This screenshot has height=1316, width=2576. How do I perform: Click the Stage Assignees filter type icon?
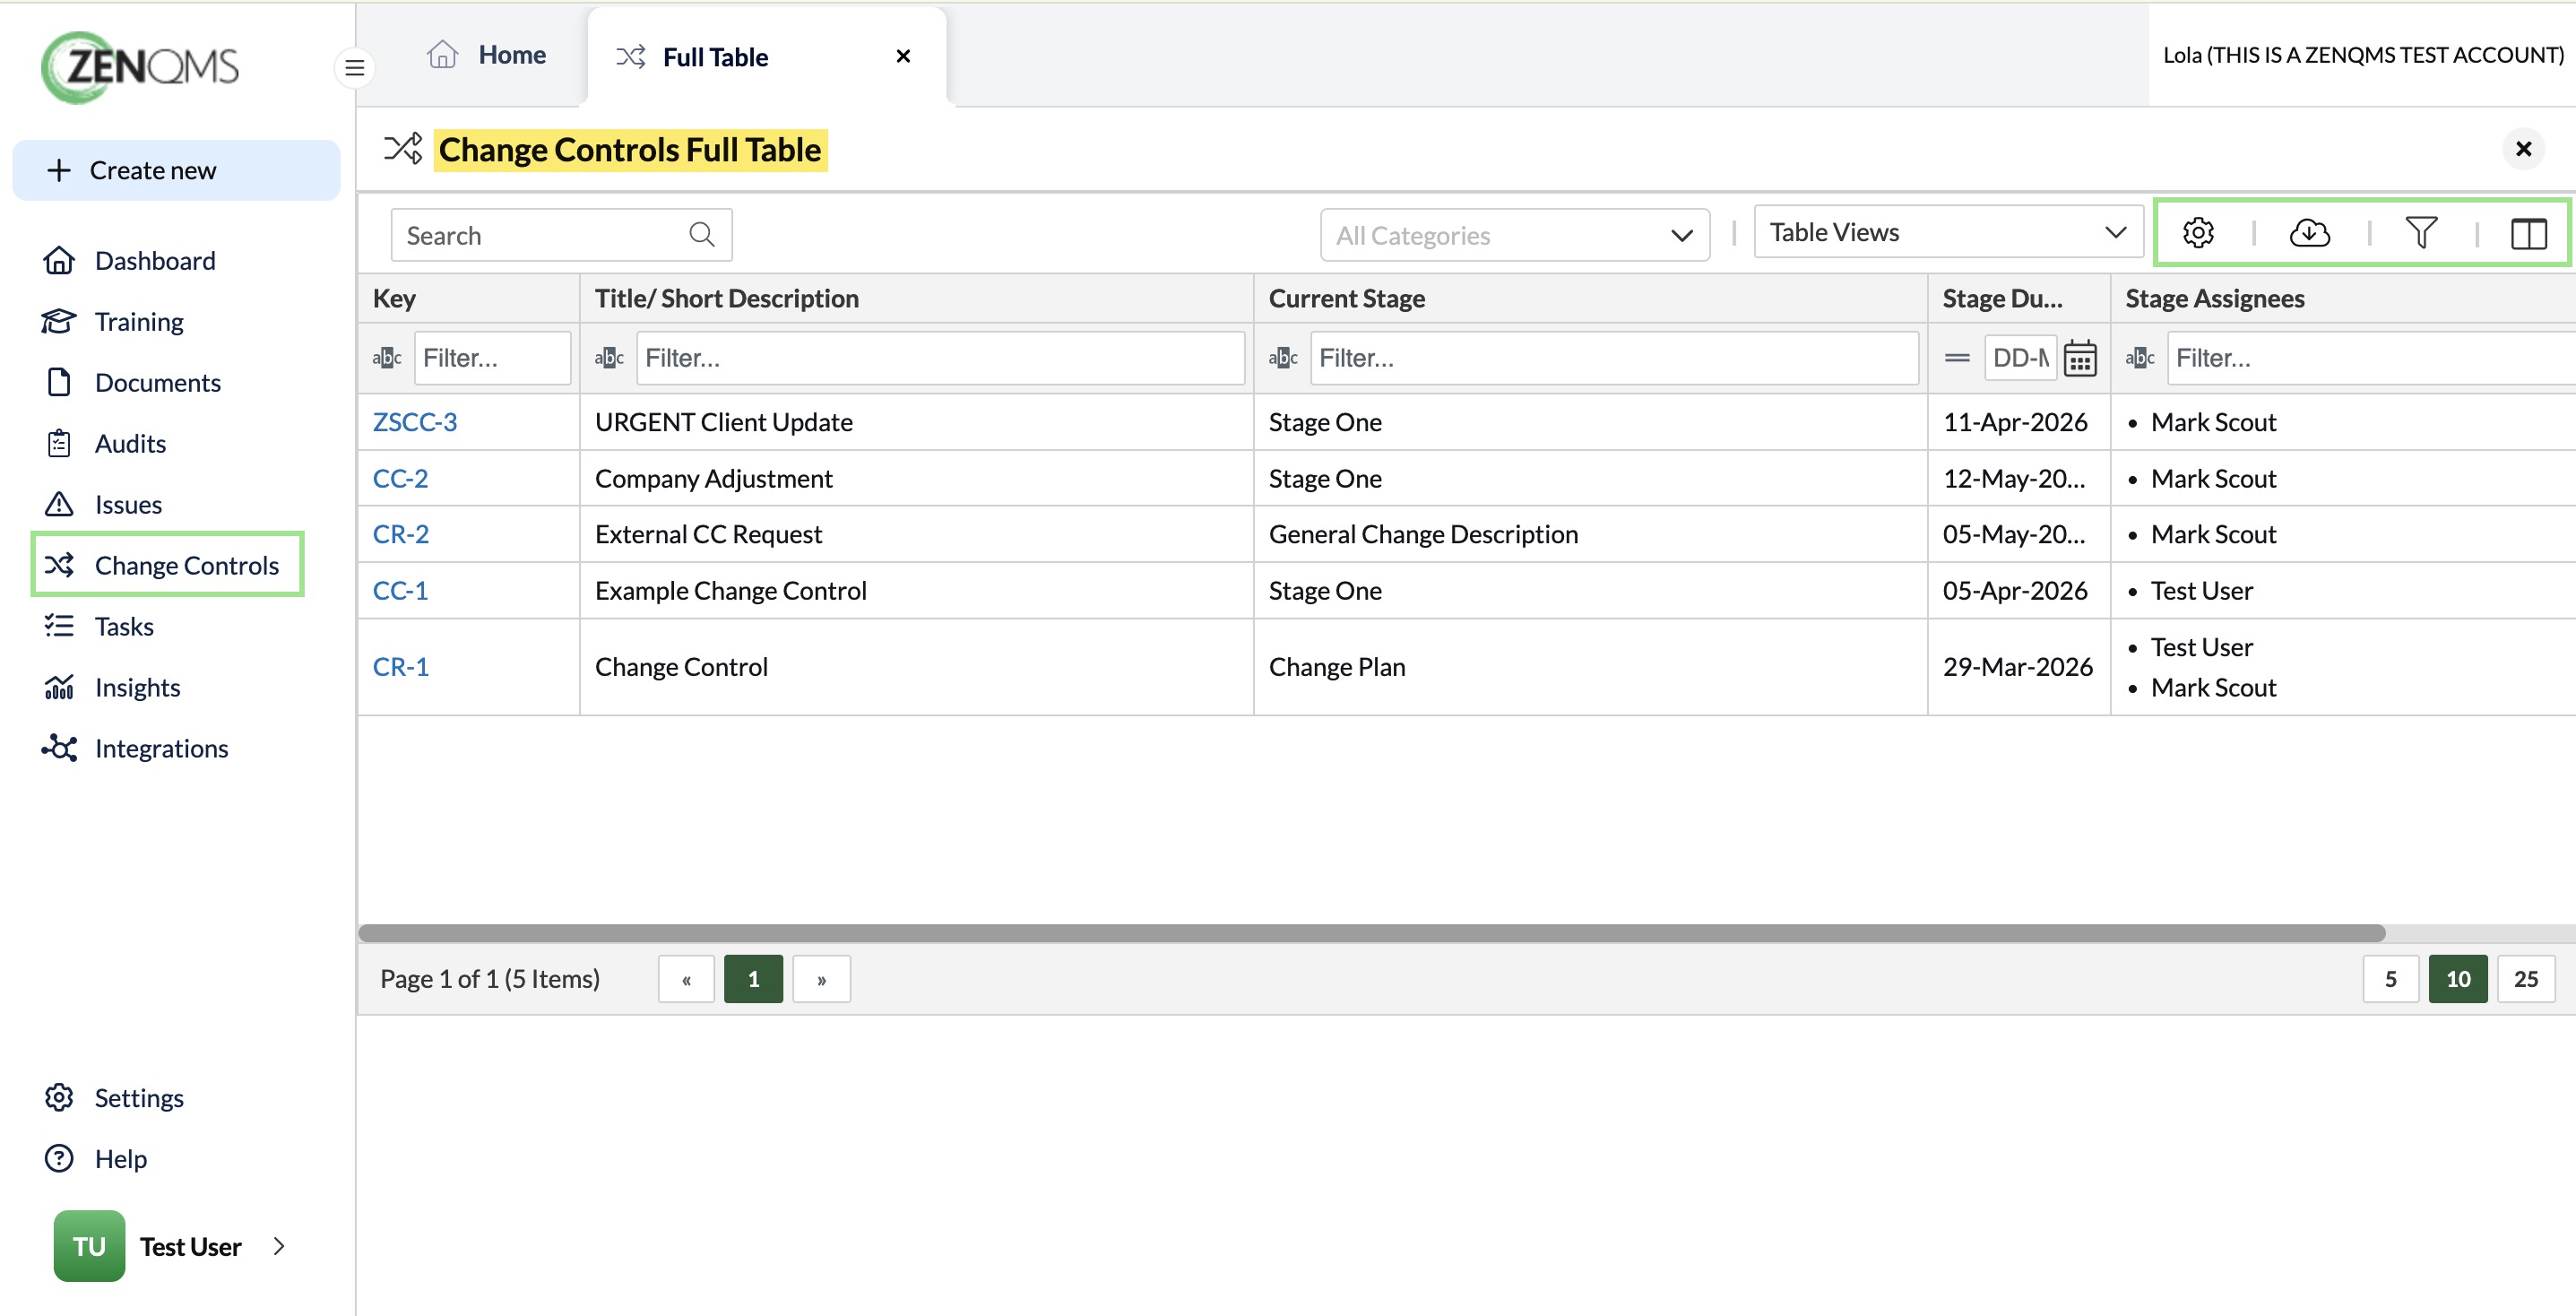[2140, 358]
